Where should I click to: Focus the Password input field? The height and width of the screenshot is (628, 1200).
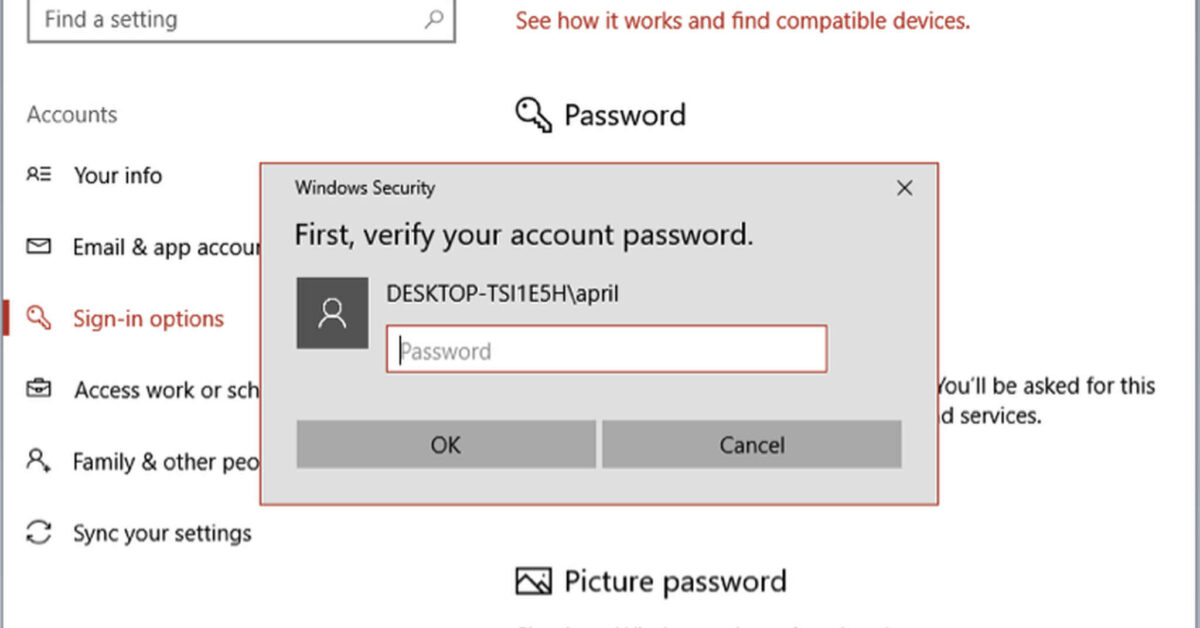605,349
